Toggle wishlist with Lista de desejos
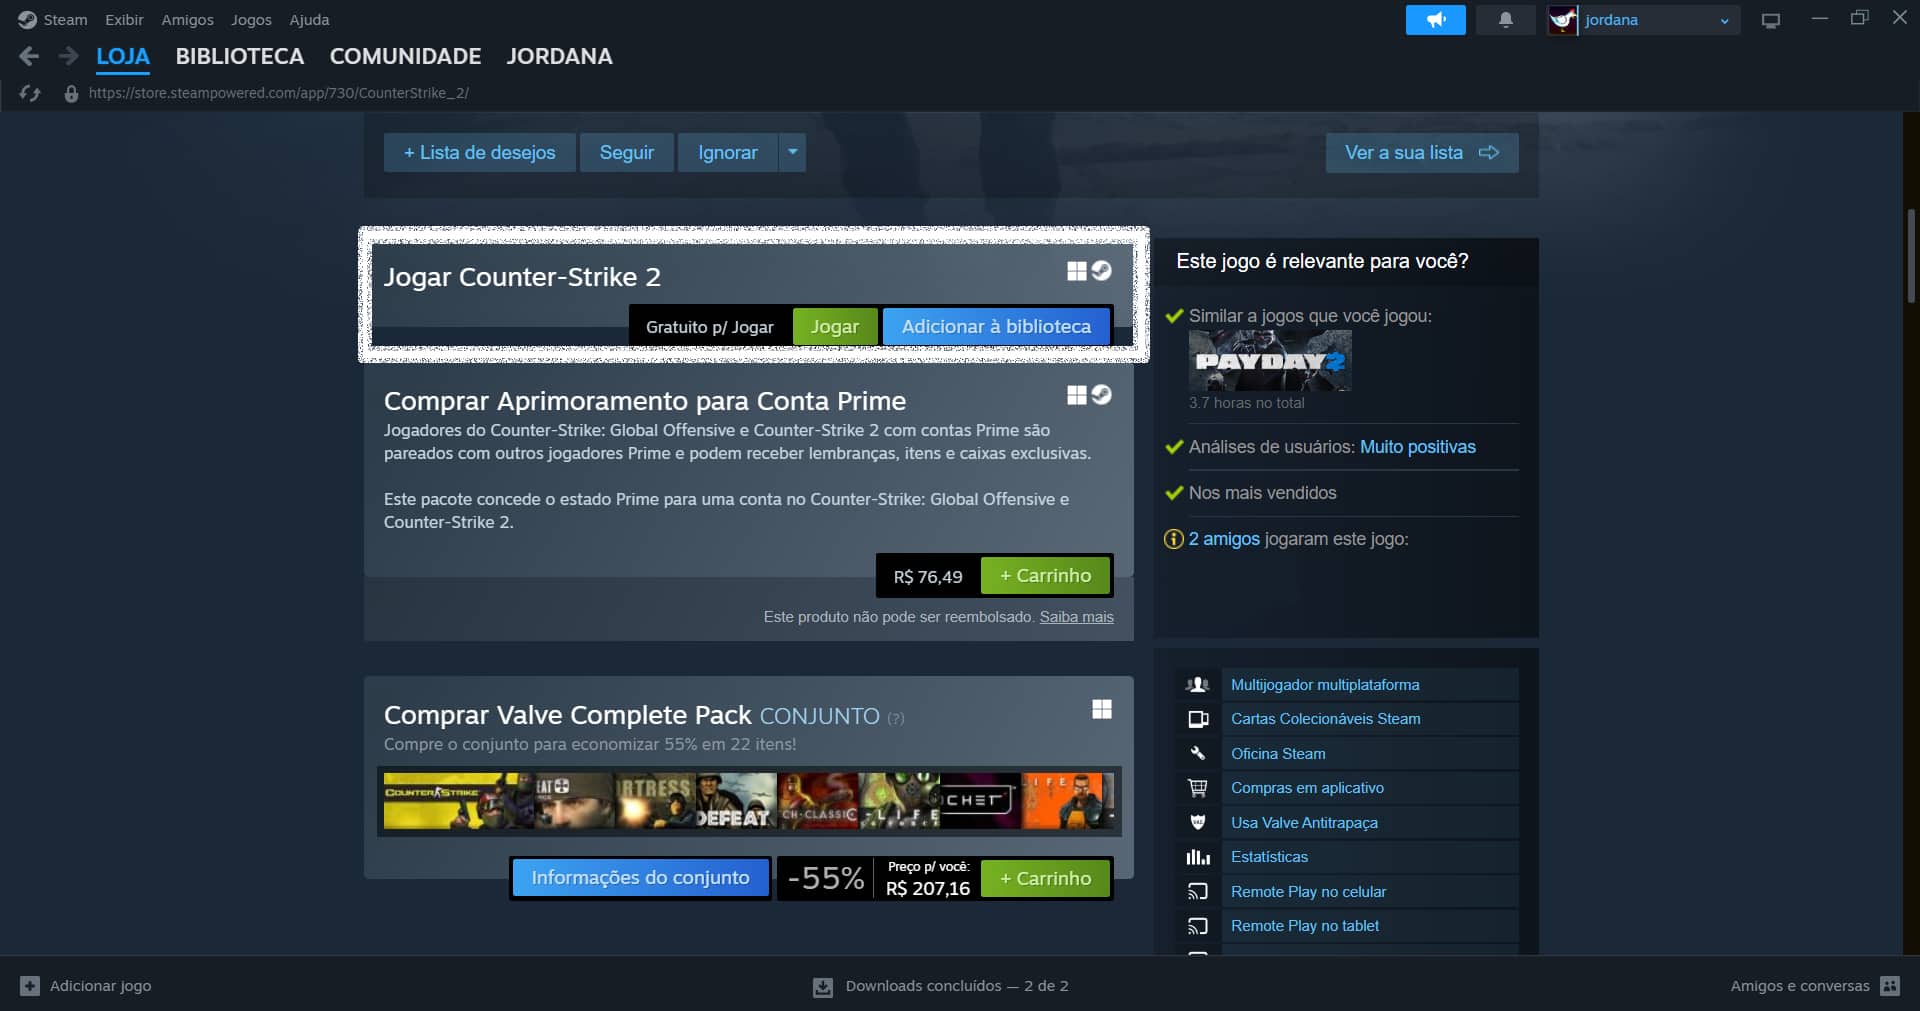Viewport: 1920px width, 1011px height. (x=479, y=152)
